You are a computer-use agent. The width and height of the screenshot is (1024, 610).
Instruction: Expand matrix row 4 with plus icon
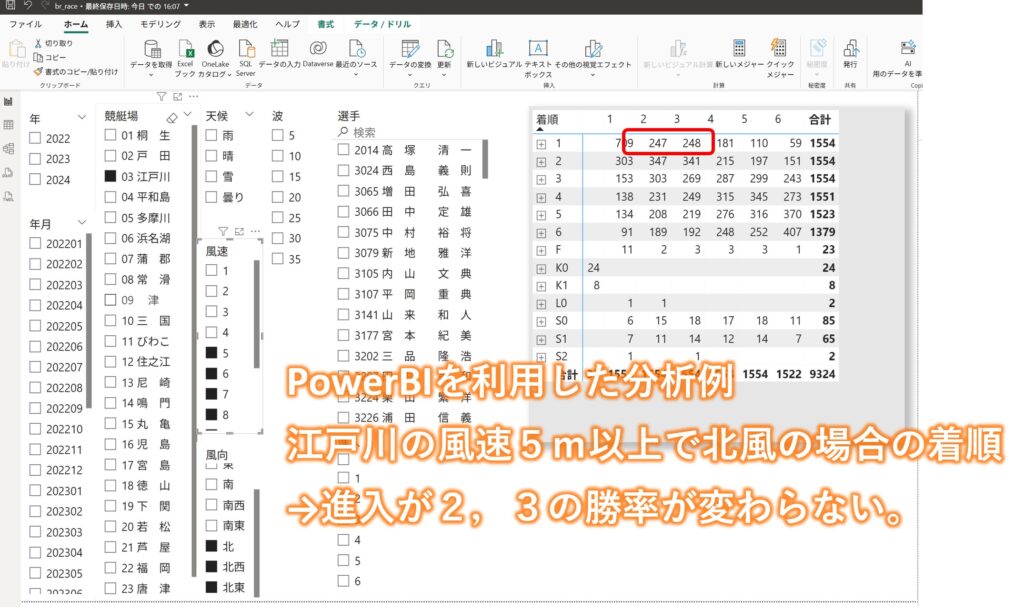click(x=541, y=197)
